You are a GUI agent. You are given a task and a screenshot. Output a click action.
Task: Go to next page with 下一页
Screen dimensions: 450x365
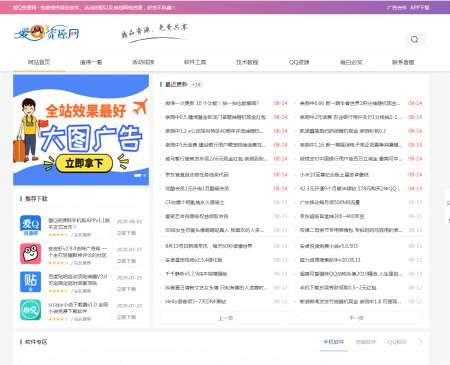(356, 318)
